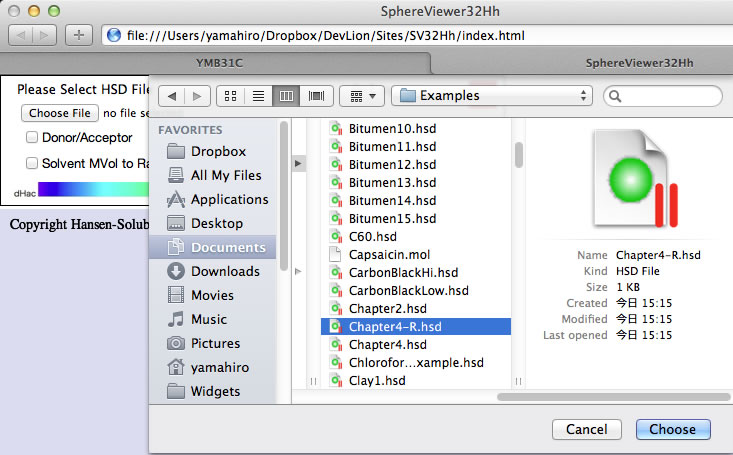Click the globe icon in address bar
The image size is (733, 455).
pyautogui.click(x=114, y=35)
